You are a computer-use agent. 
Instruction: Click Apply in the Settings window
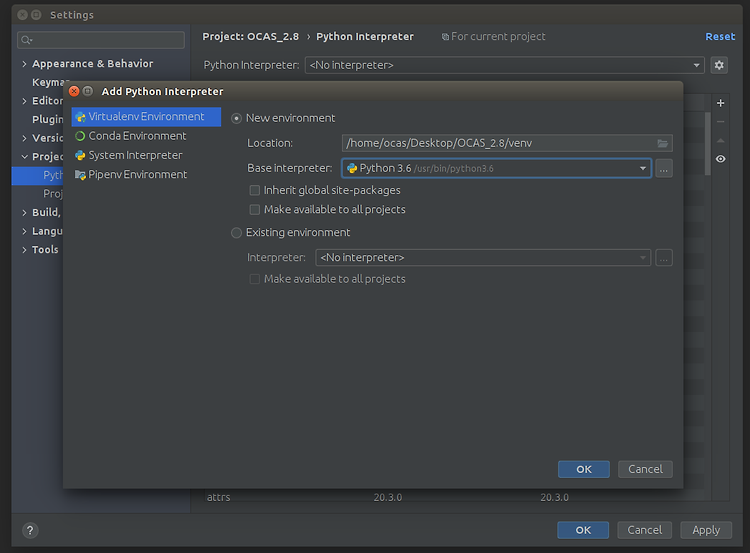(x=706, y=530)
